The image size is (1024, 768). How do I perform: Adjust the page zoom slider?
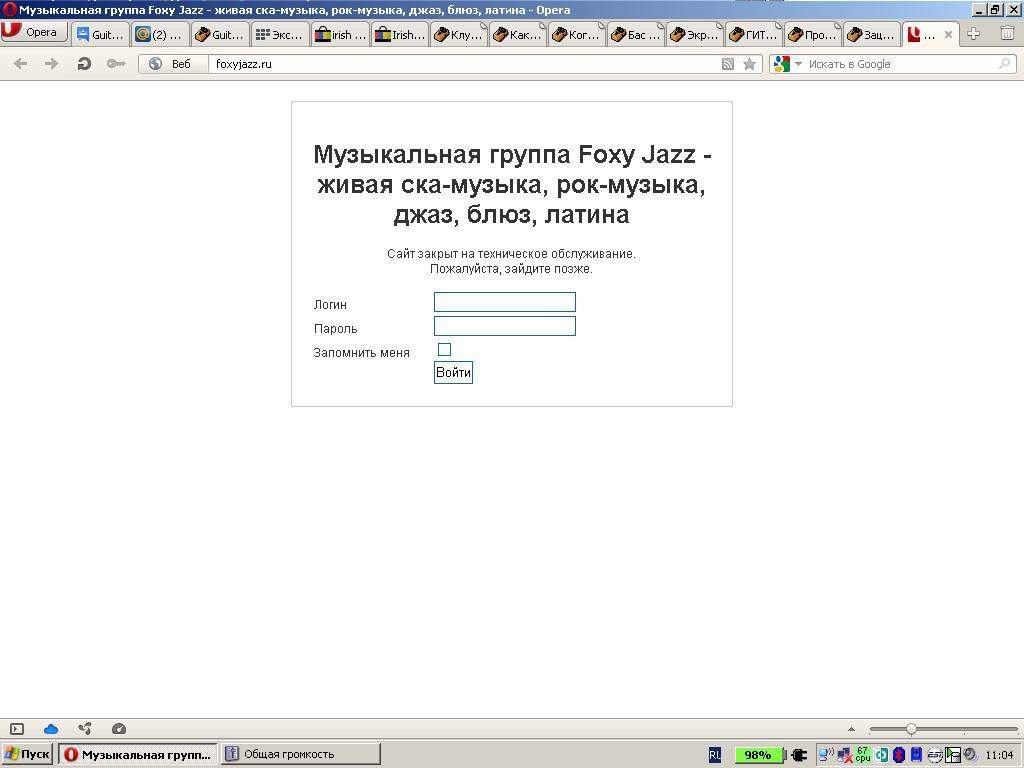click(911, 729)
